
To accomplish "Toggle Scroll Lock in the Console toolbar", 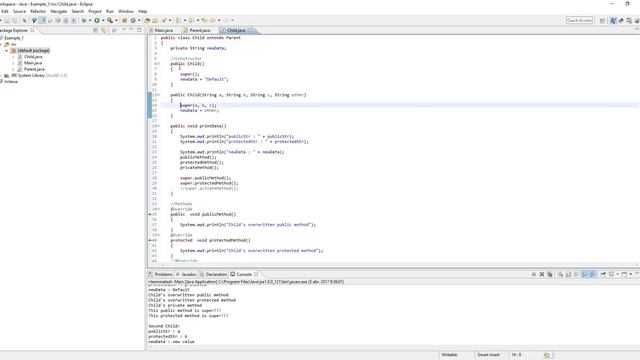I will (x=568, y=274).
